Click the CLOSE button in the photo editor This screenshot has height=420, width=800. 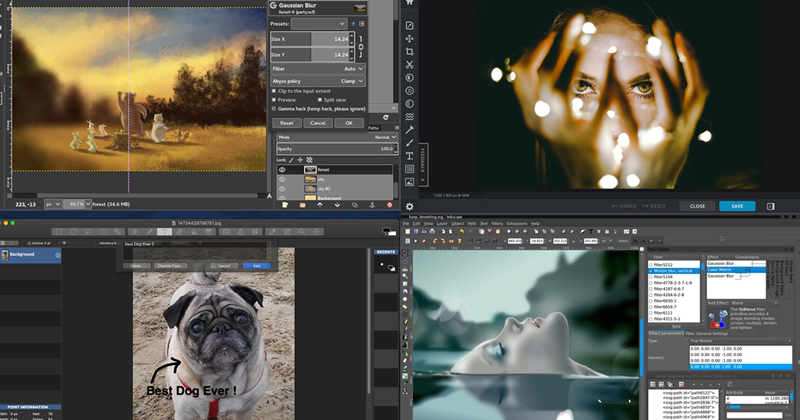coord(697,206)
